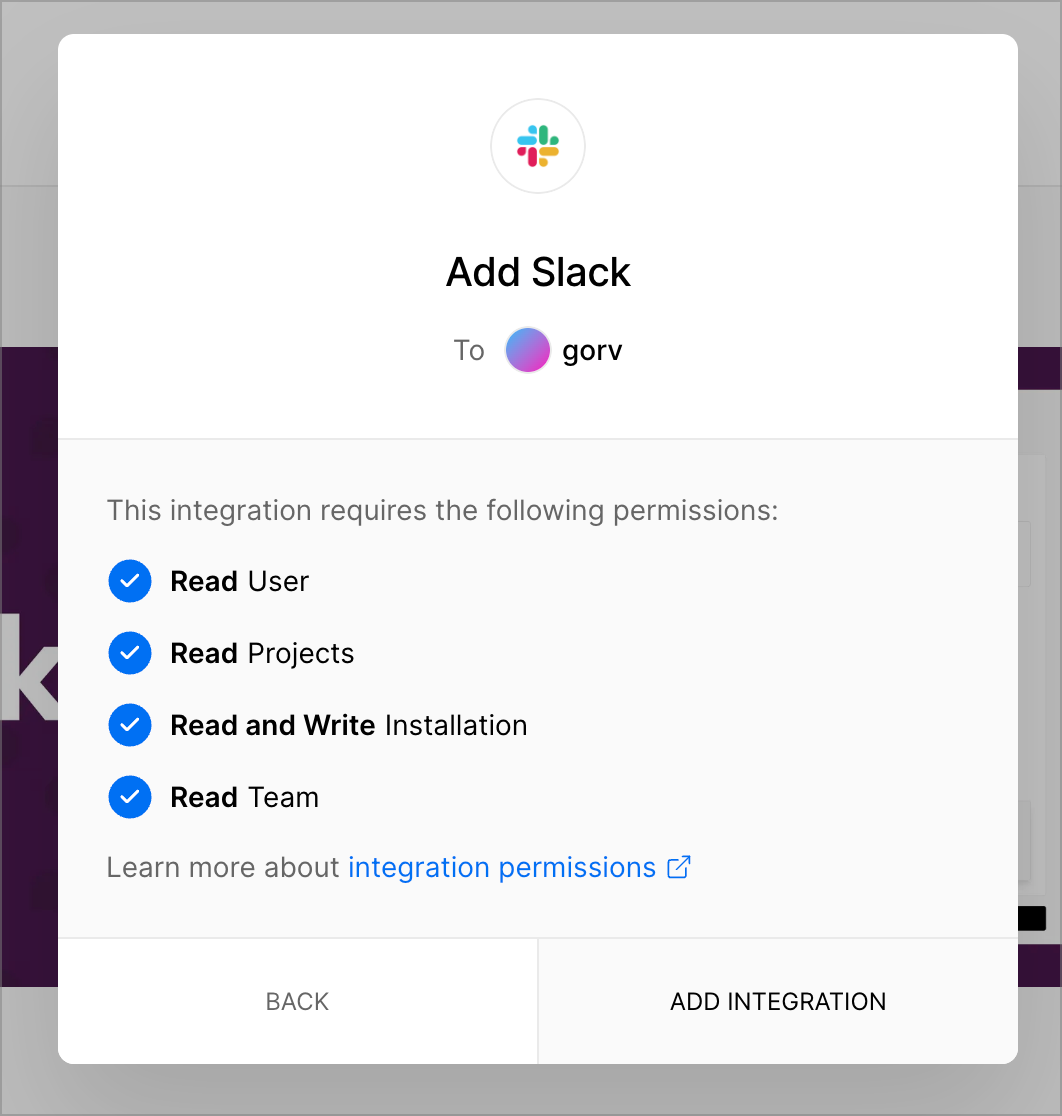Go back using the BACK button
Image resolution: width=1062 pixels, height=1116 pixels.
(298, 1001)
